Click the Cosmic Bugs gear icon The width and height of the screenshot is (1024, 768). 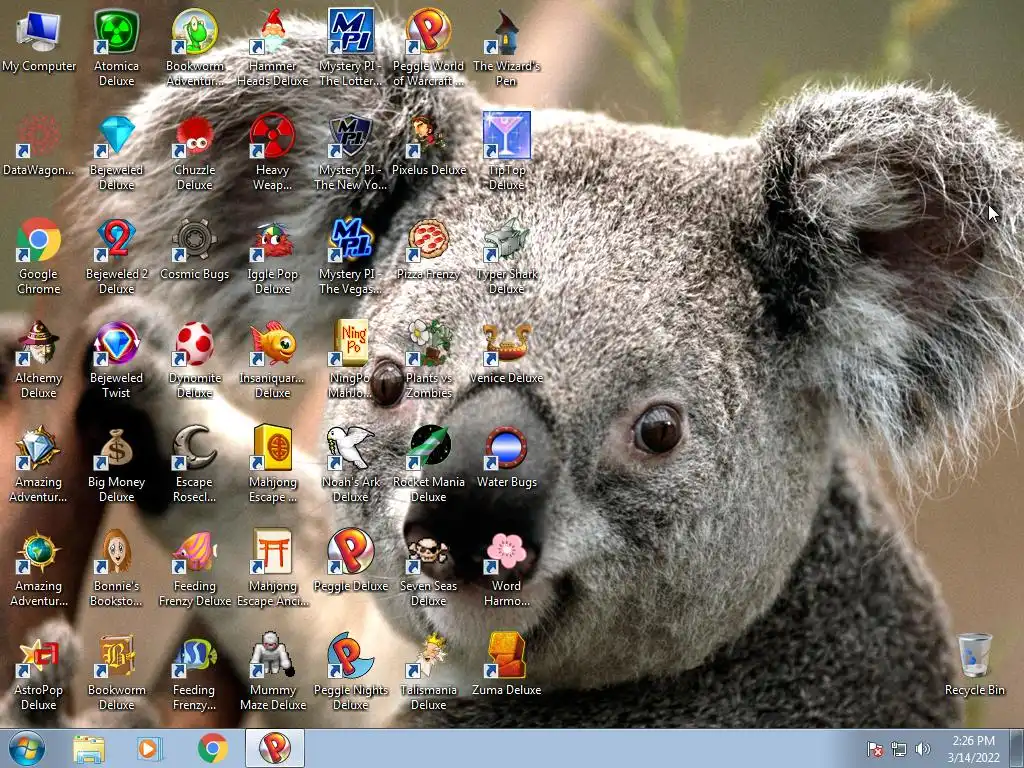point(195,240)
